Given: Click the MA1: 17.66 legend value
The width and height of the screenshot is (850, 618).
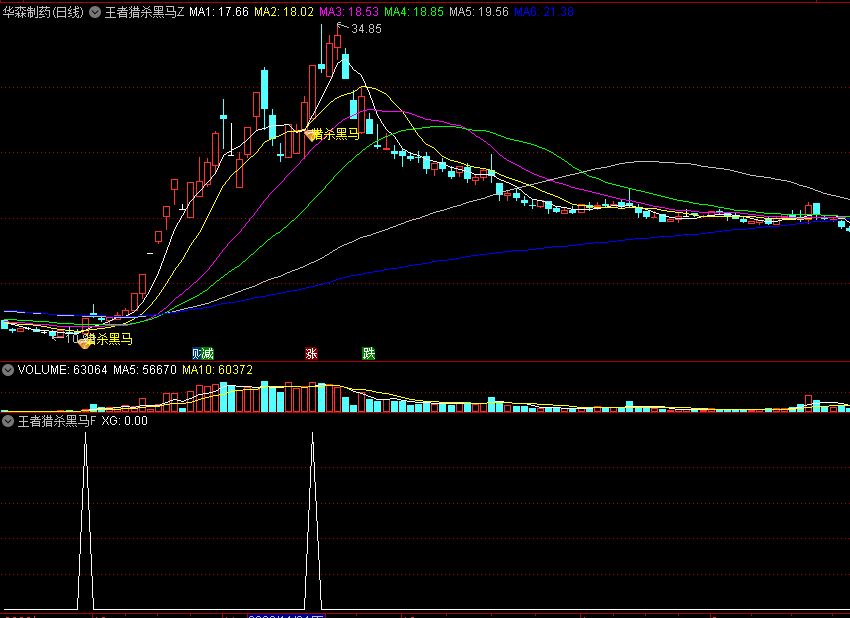Looking at the screenshot, I should pos(219,12).
